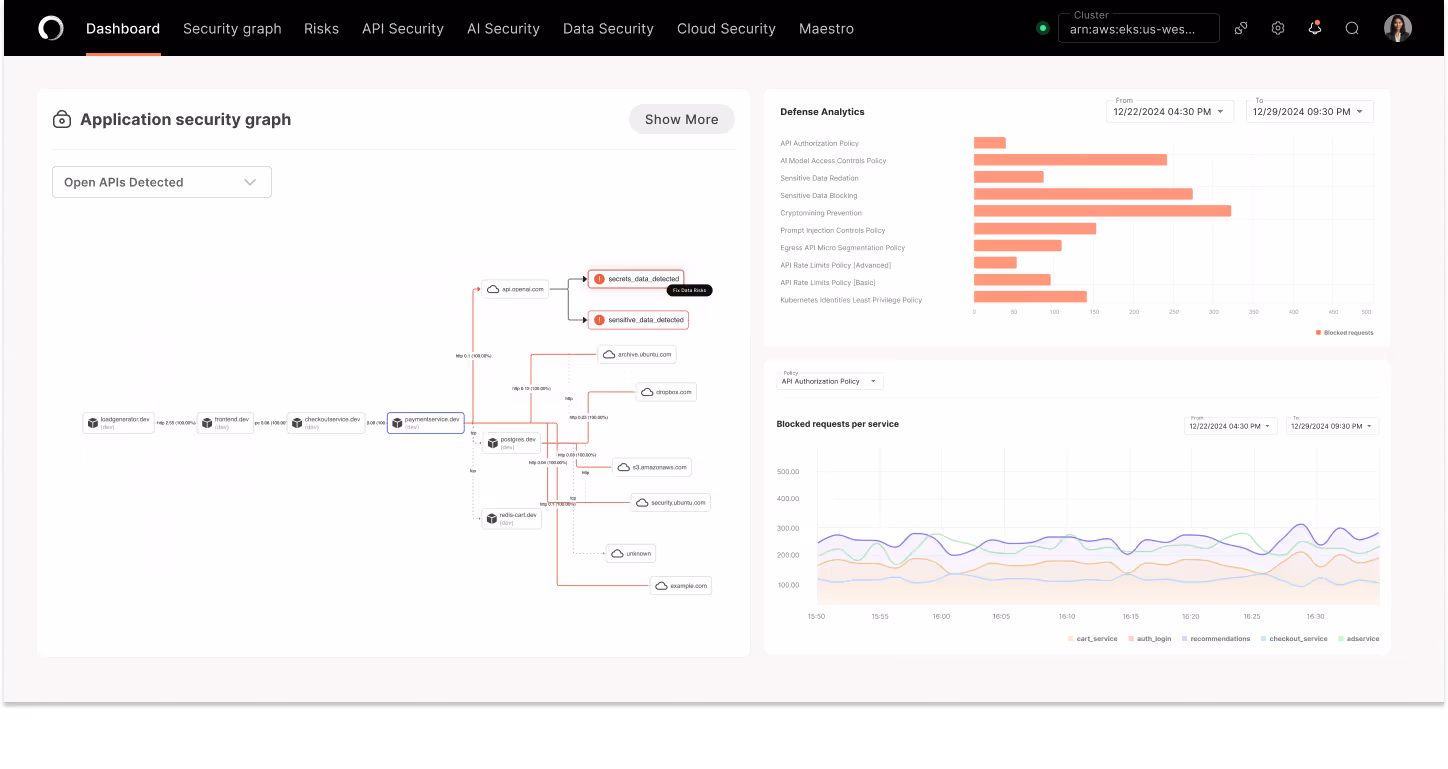Select the redis-cart.dev node
This screenshot has height=769, width=1448.
[512, 518]
